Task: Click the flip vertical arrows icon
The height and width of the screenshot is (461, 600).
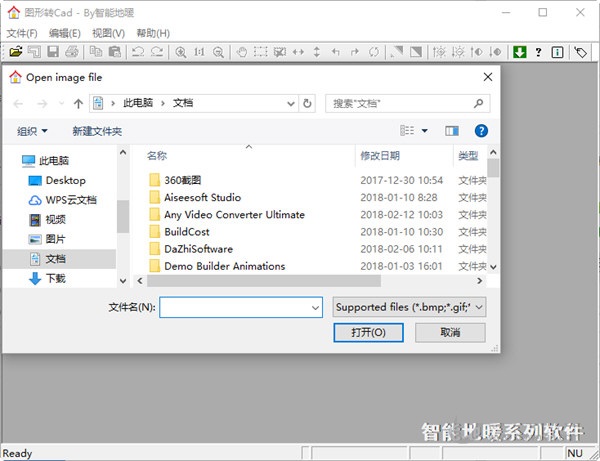Action: (x=316, y=52)
